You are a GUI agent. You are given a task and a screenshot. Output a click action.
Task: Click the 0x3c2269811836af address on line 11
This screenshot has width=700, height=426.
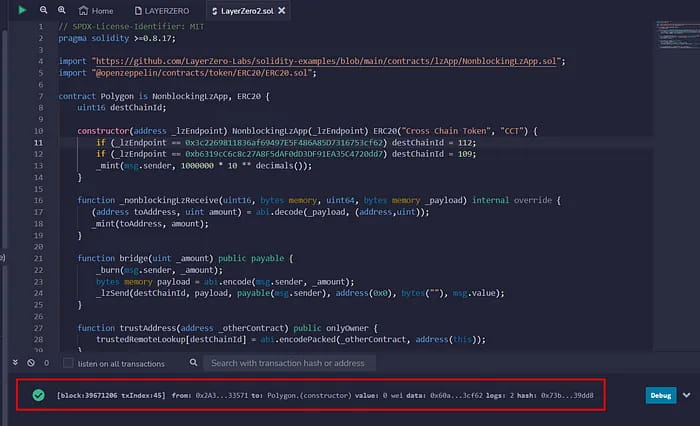click(284, 142)
